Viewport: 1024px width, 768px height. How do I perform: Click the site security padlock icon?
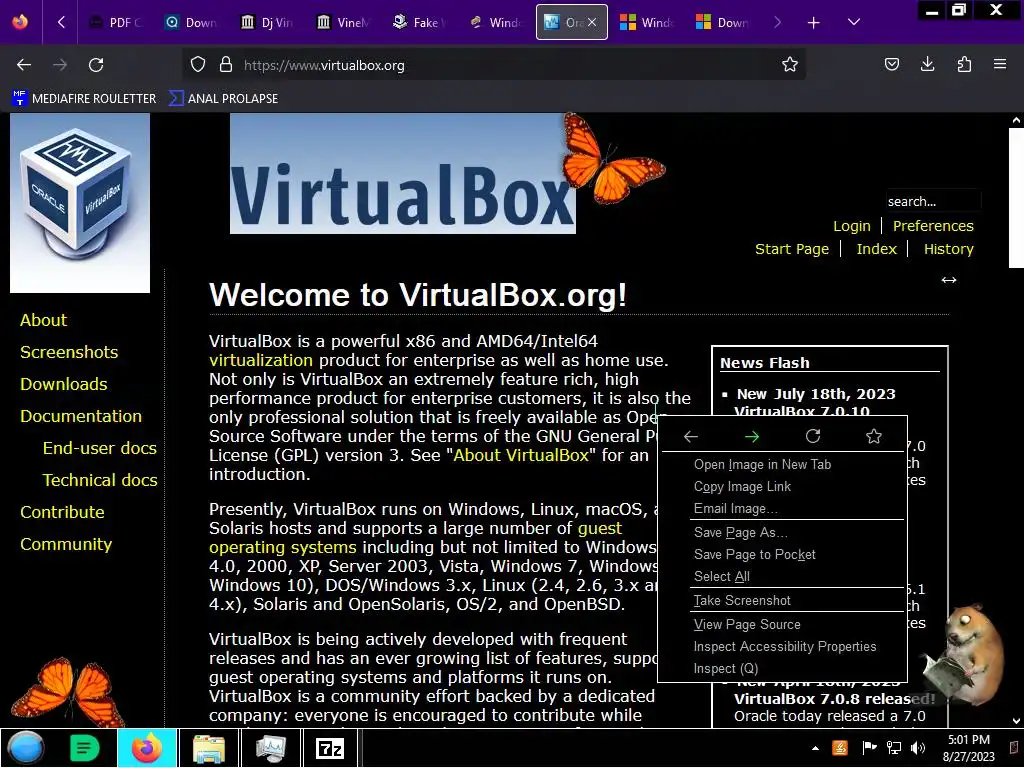click(x=226, y=65)
